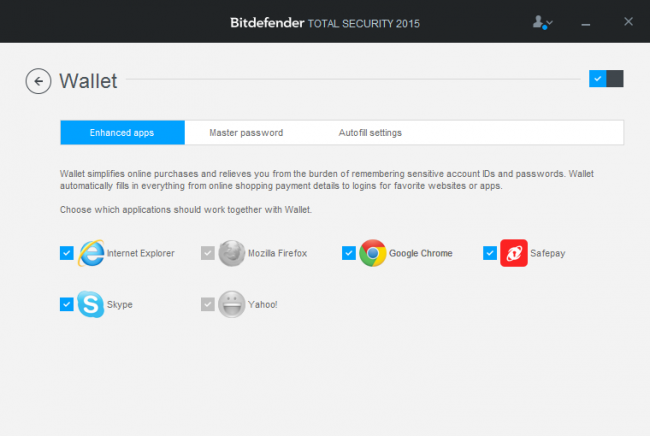Uncheck the Safepay checkbox

tap(490, 253)
